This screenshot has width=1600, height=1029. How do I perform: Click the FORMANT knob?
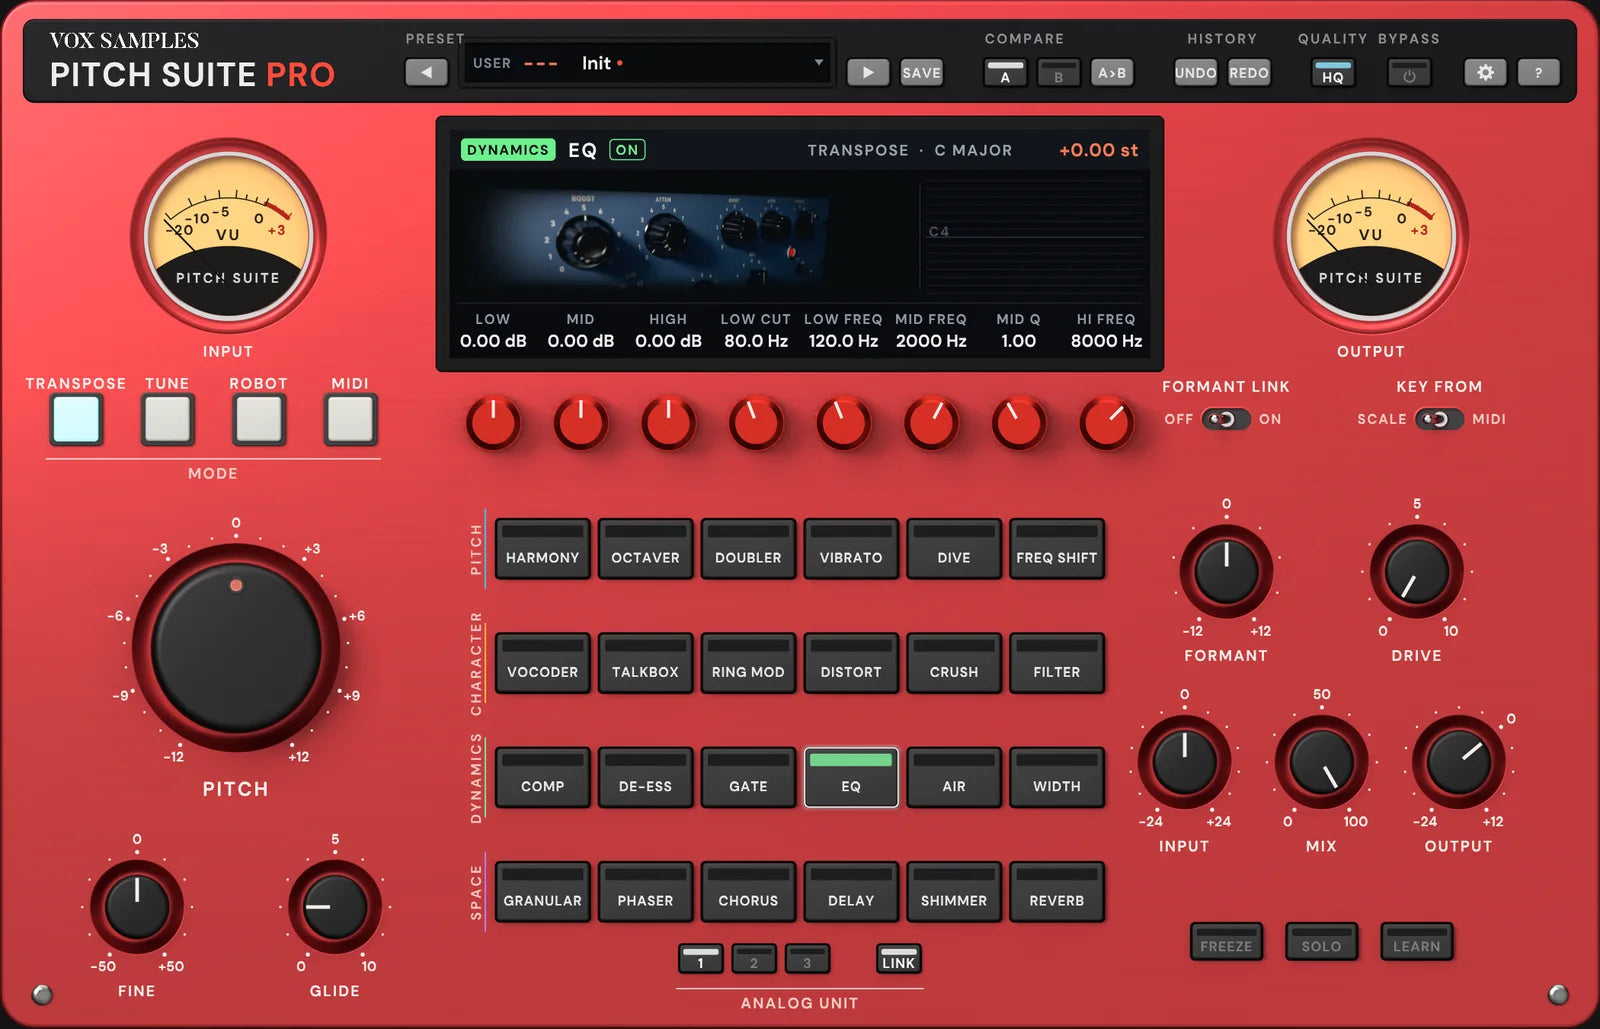(1226, 572)
